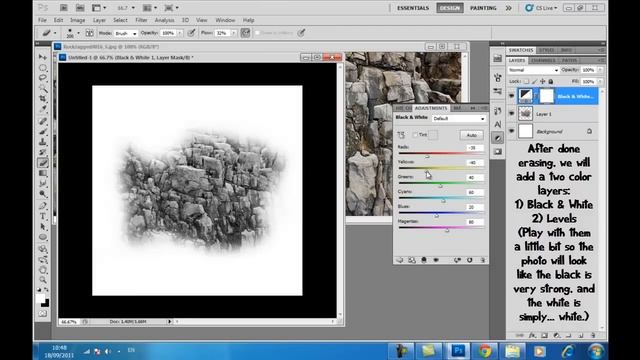Select the Design workspace button
The image size is (640, 360).
pyautogui.click(x=450, y=8)
